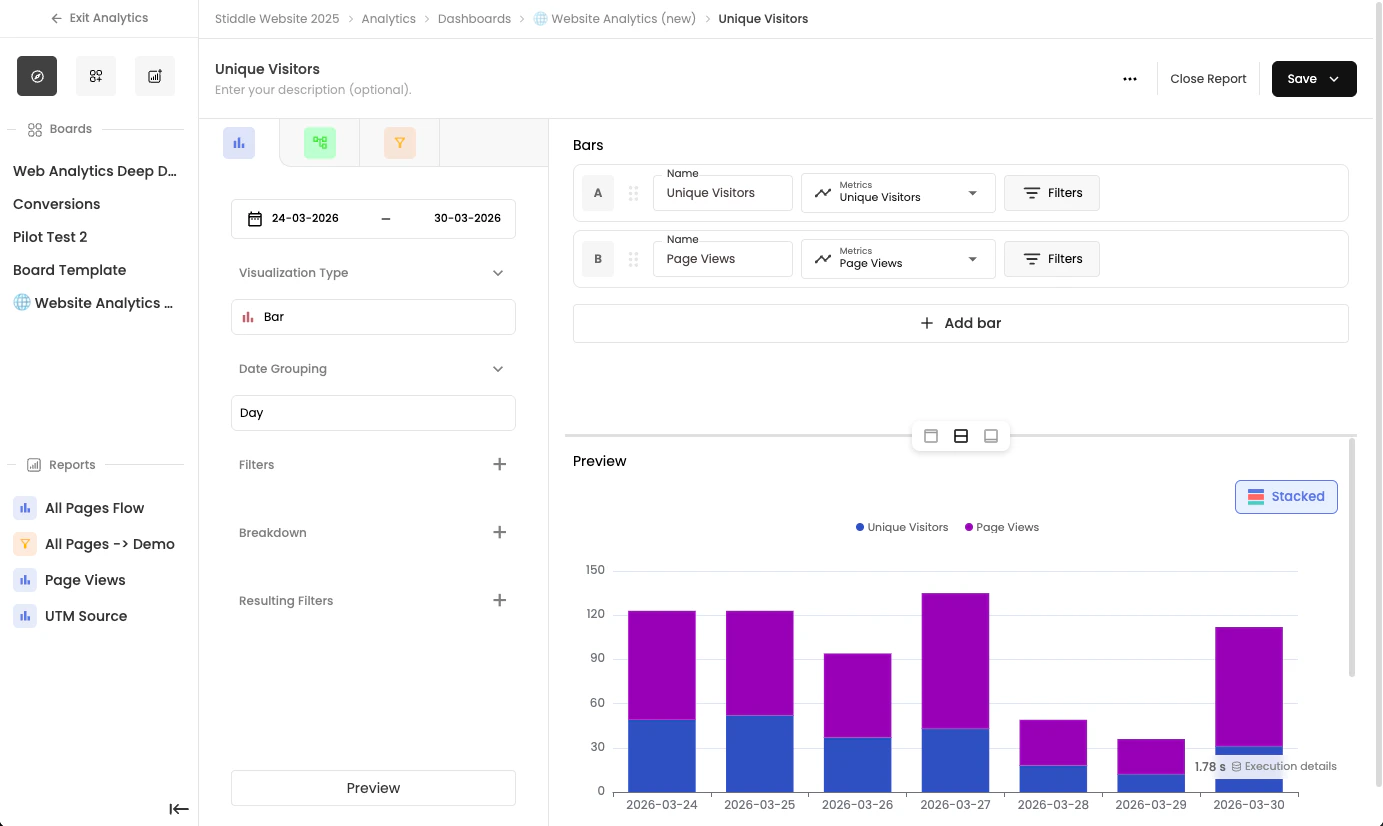Click the 2026-03-27 Page Views purple bar segment
Image resolution: width=1383 pixels, height=826 pixels.
click(955, 660)
